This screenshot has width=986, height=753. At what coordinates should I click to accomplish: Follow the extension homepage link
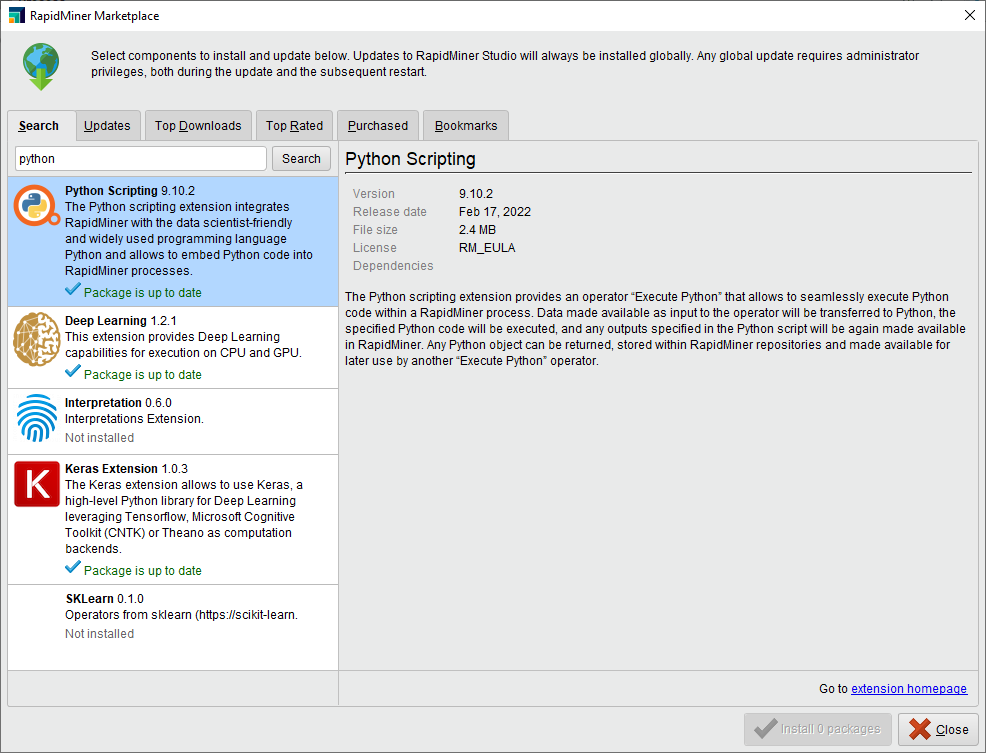(909, 689)
